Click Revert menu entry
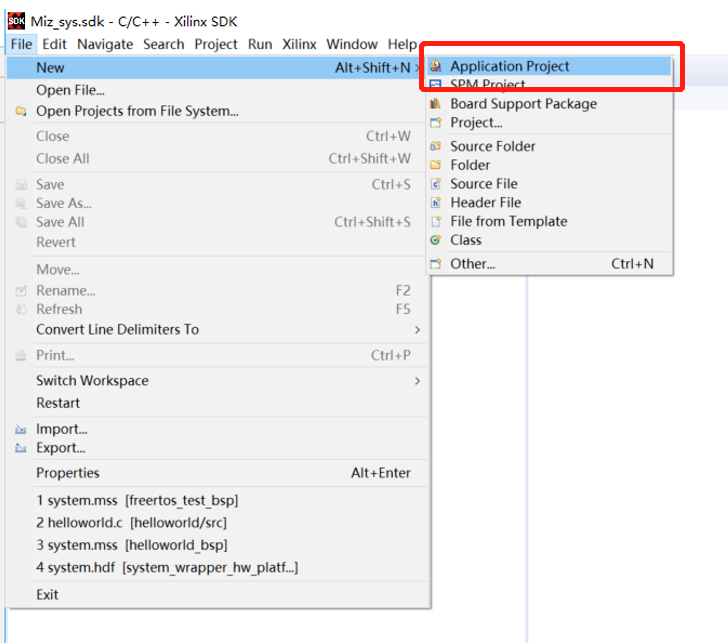Screen dimensions: 728x643 (217, 242)
